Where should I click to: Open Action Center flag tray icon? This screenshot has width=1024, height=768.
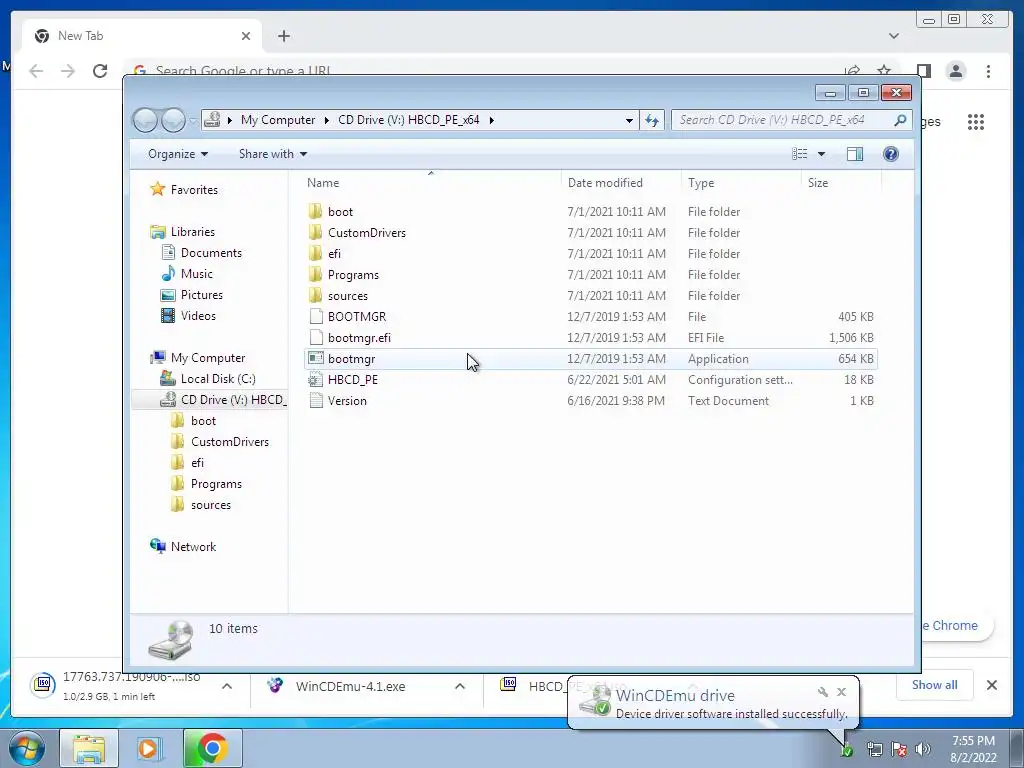pos(899,749)
